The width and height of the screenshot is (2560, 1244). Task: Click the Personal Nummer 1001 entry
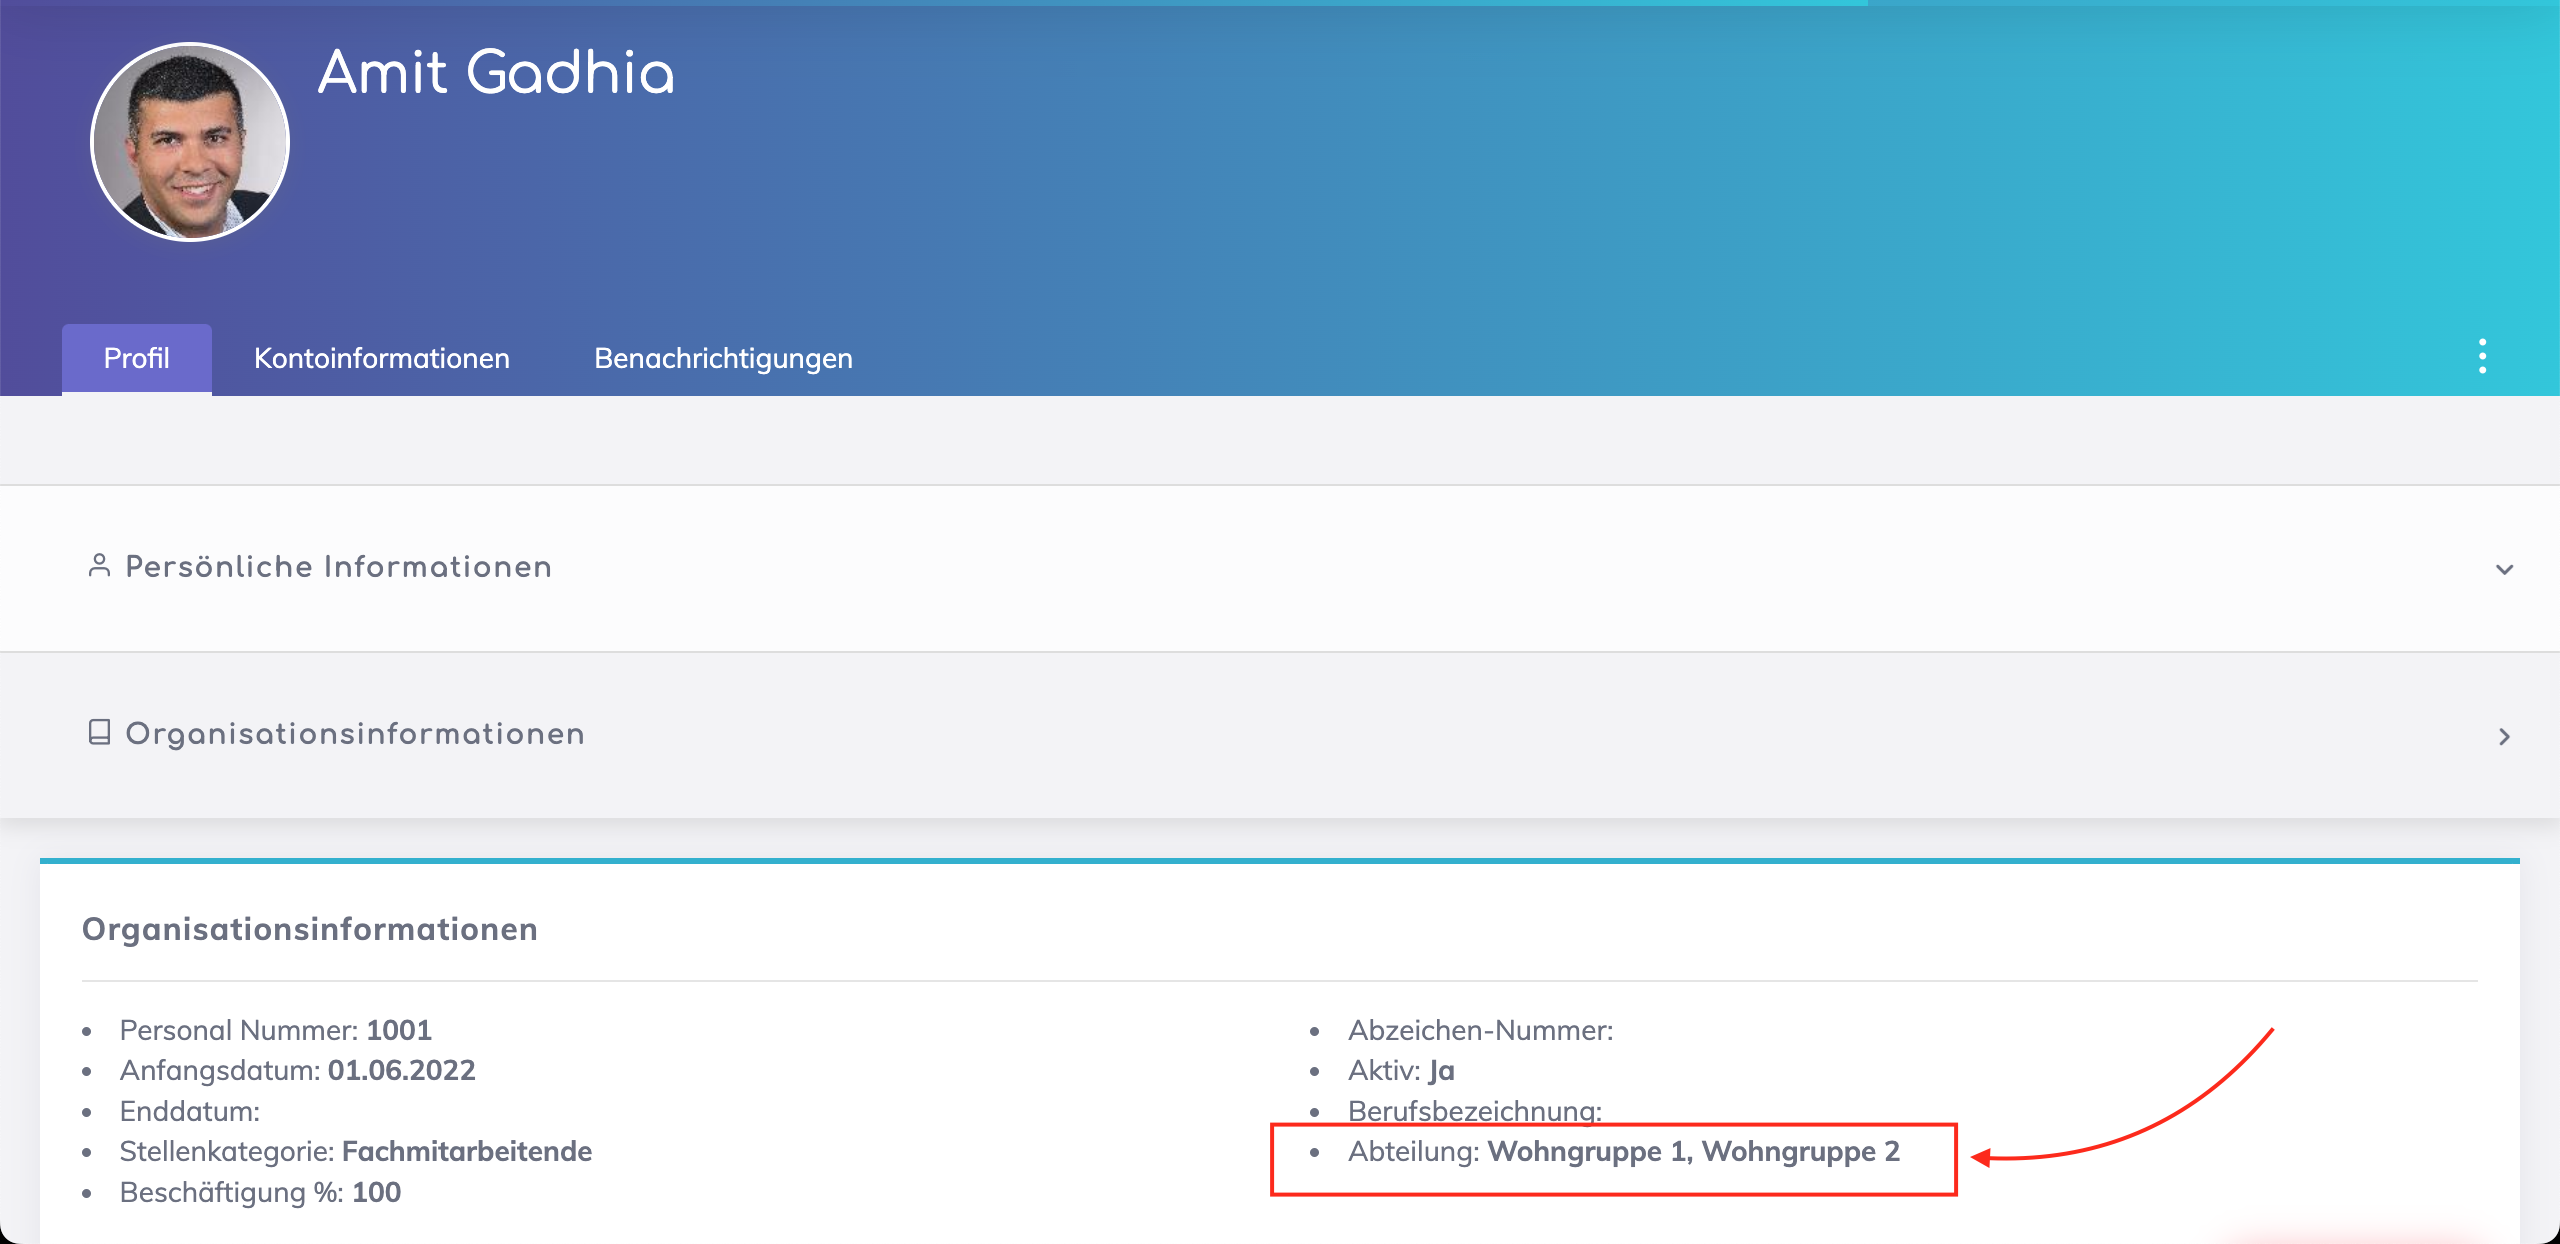tap(275, 1030)
